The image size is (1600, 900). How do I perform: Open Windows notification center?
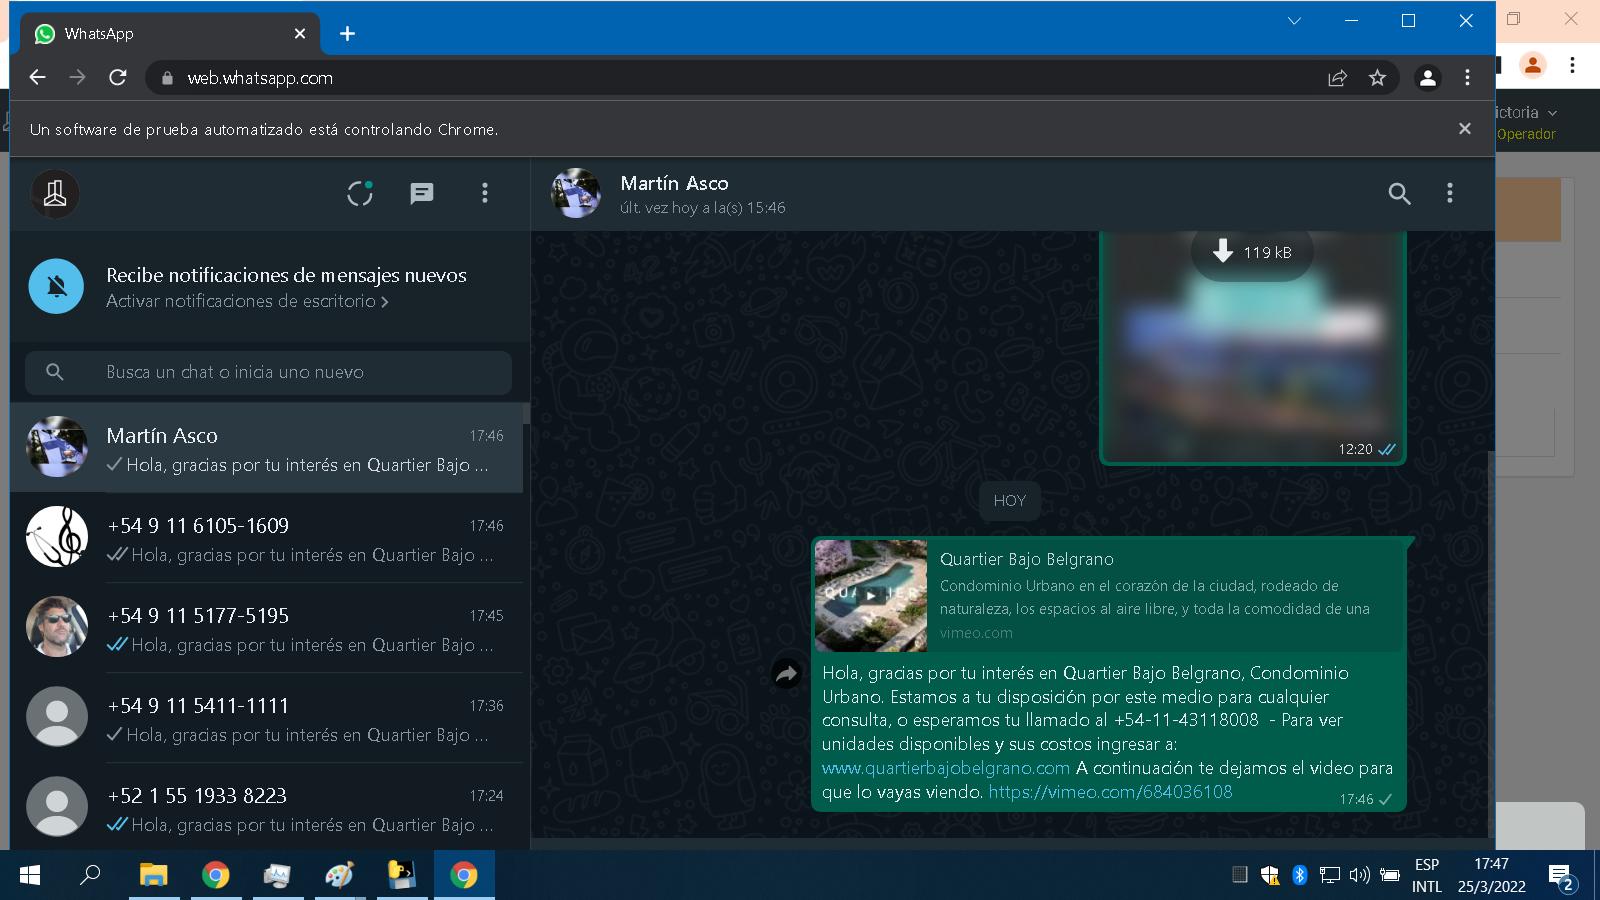[x=1562, y=877]
